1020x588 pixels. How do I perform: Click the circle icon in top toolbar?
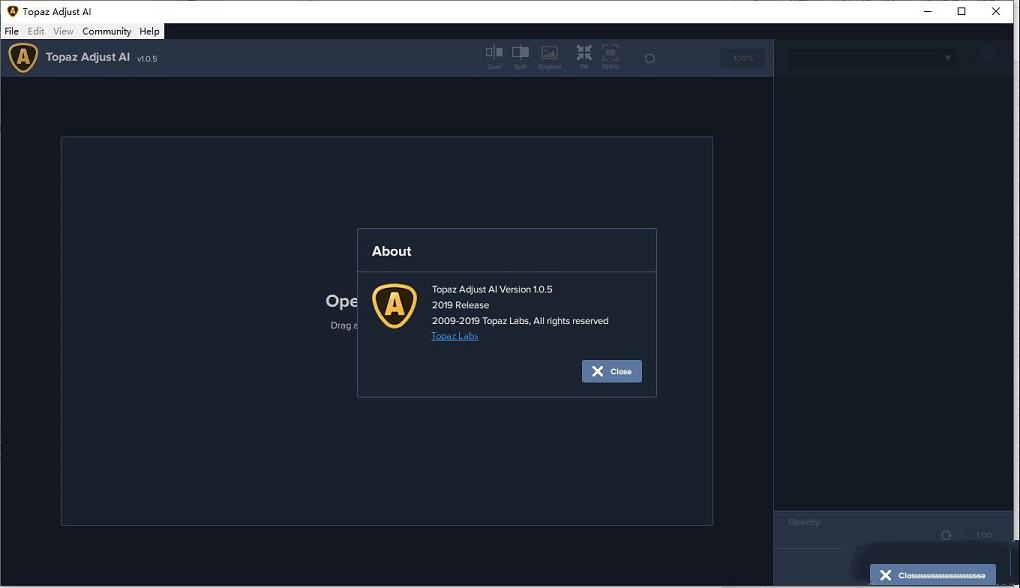tap(649, 59)
